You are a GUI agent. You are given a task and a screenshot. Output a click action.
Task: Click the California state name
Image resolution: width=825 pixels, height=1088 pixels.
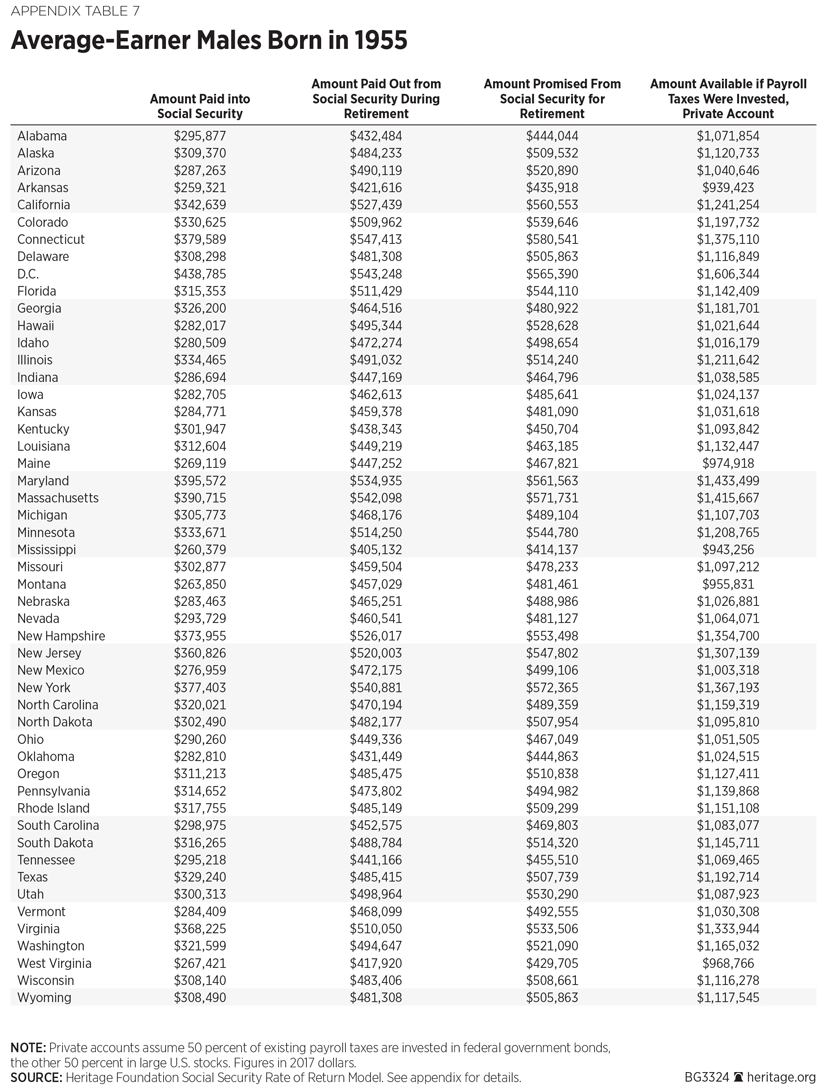coord(46,205)
